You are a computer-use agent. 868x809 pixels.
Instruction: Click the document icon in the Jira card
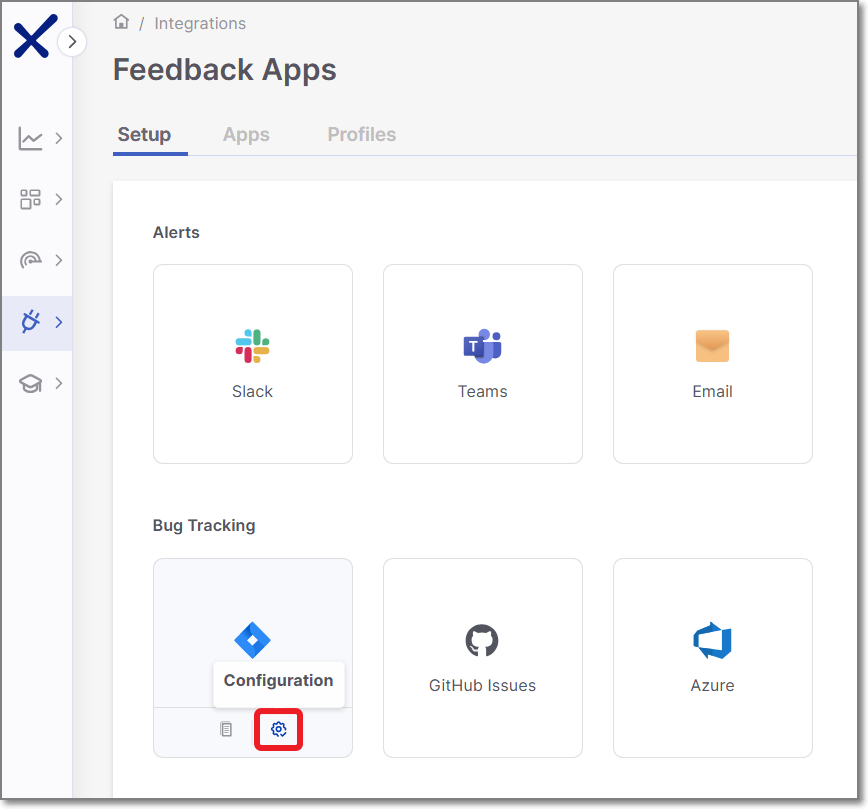[226, 729]
